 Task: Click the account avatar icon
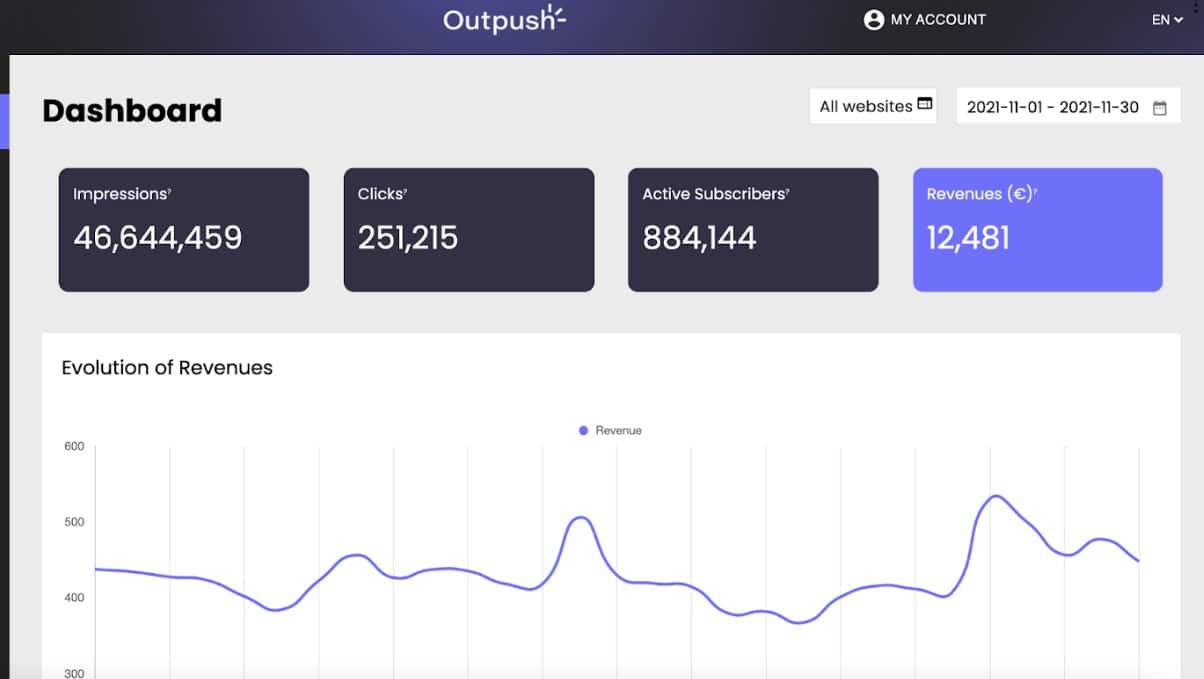[x=874, y=20]
